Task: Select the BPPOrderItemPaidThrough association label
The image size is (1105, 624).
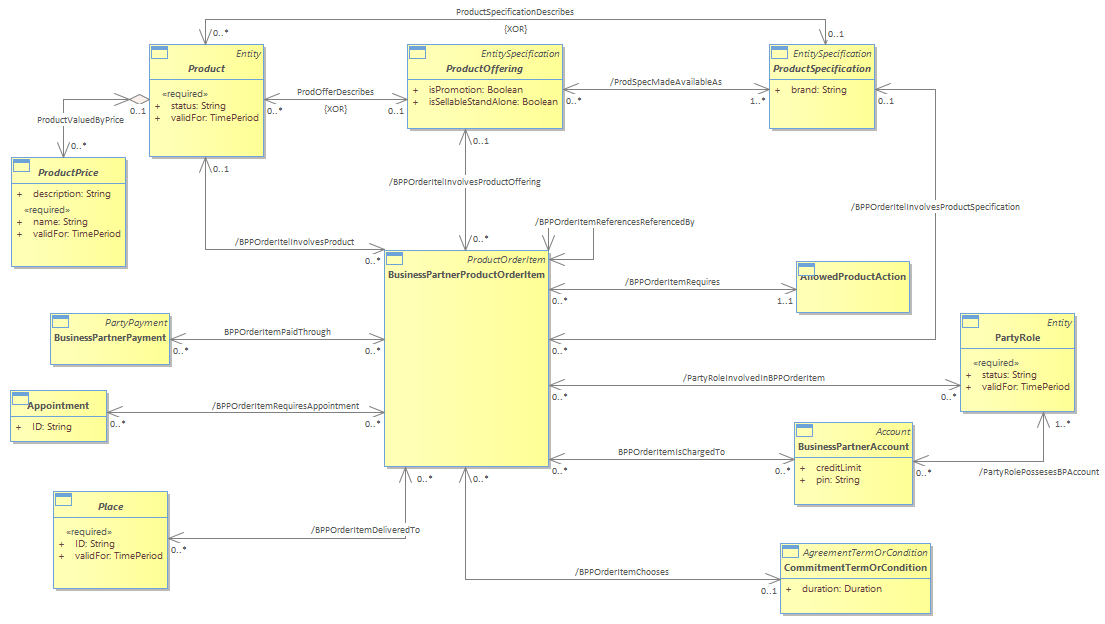Action: coord(278,332)
